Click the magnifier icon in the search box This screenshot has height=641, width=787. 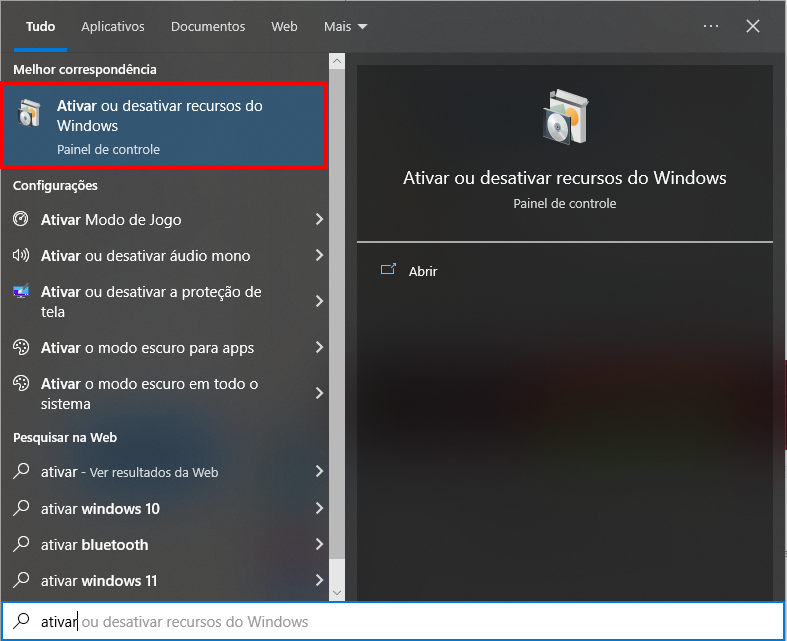(21, 621)
